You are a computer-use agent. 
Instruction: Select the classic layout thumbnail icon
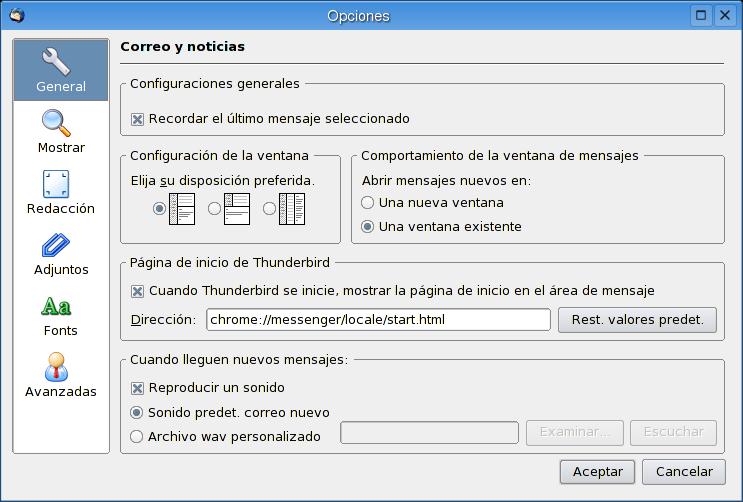point(182,209)
